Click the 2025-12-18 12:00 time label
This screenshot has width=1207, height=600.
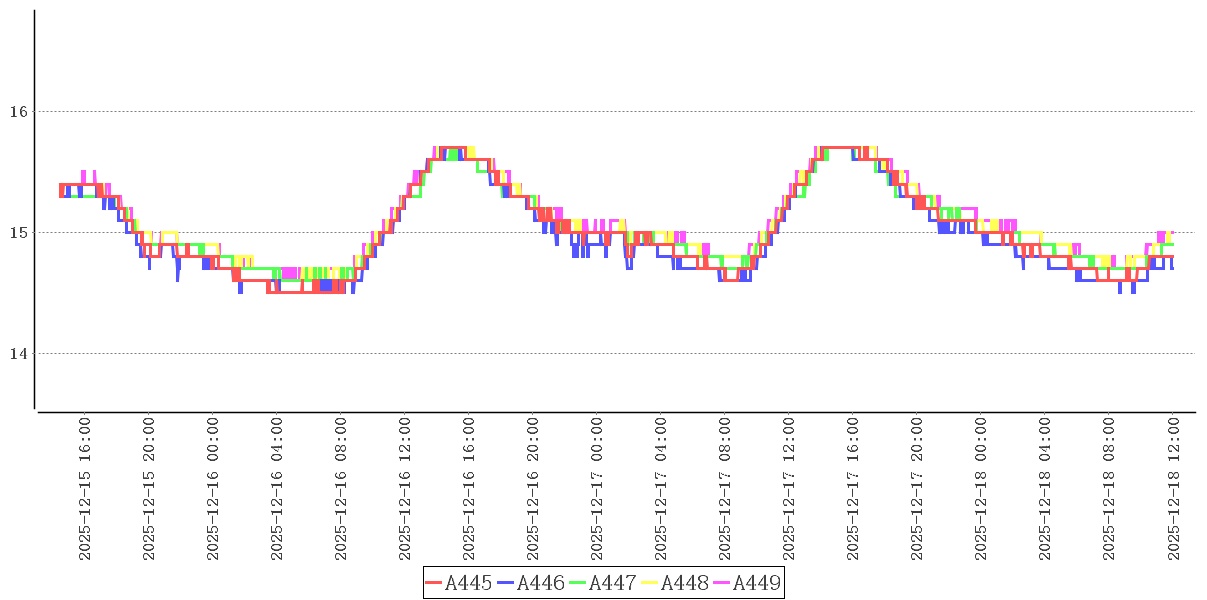point(1173,489)
